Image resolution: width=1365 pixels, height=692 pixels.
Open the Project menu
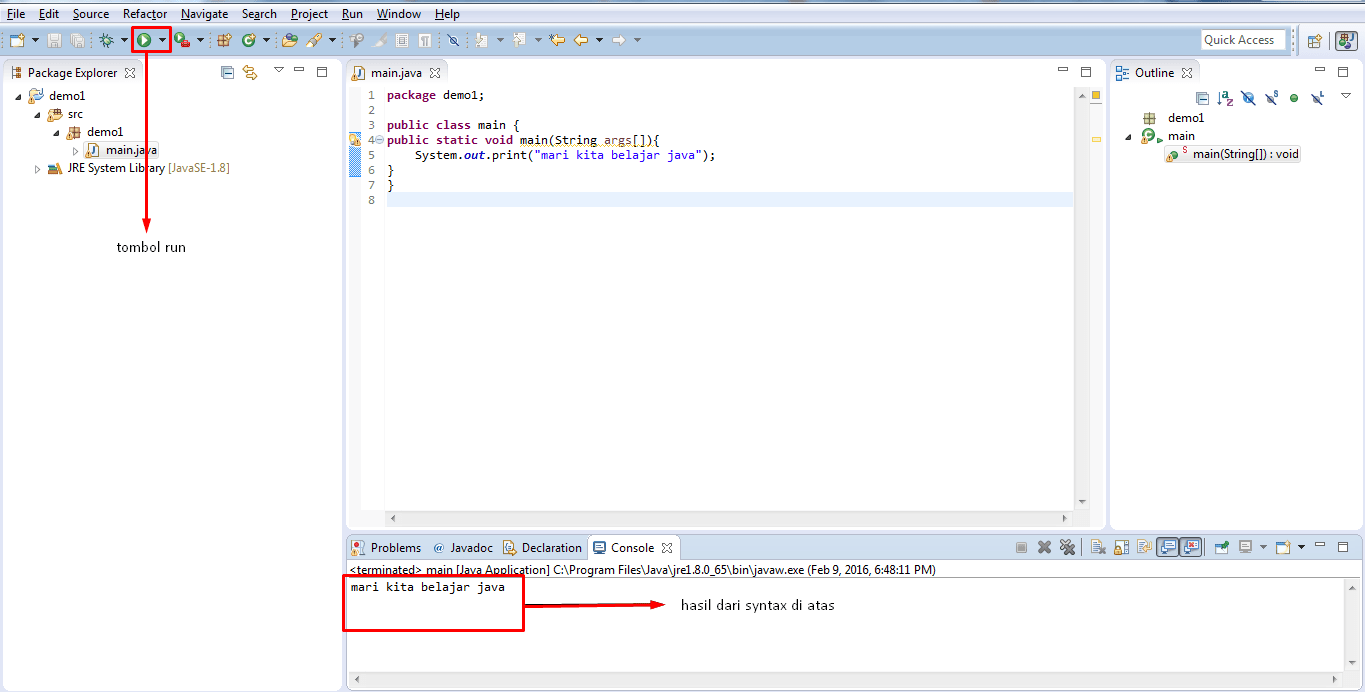(309, 14)
